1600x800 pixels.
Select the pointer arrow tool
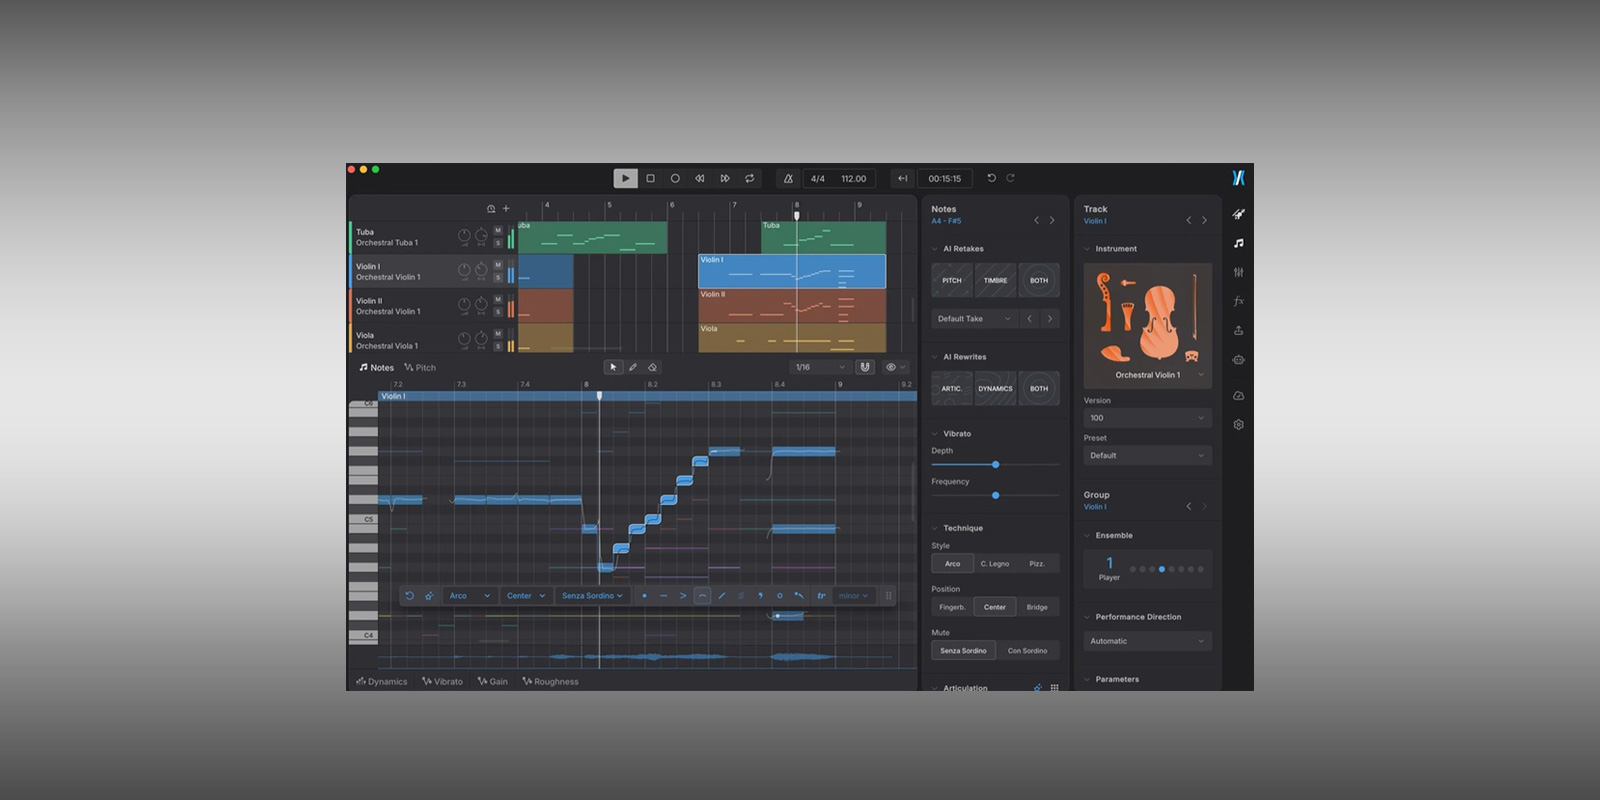[613, 367]
